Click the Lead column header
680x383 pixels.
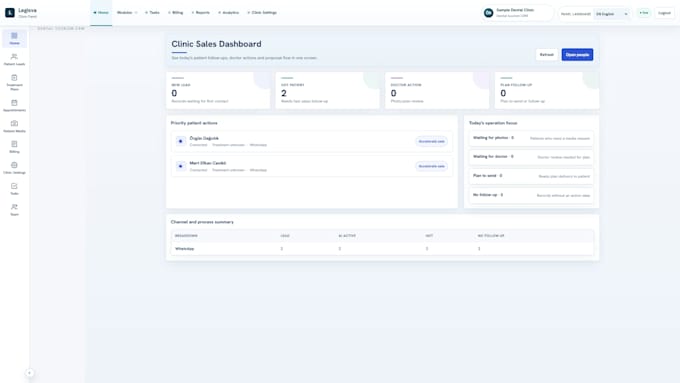[285, 236]
